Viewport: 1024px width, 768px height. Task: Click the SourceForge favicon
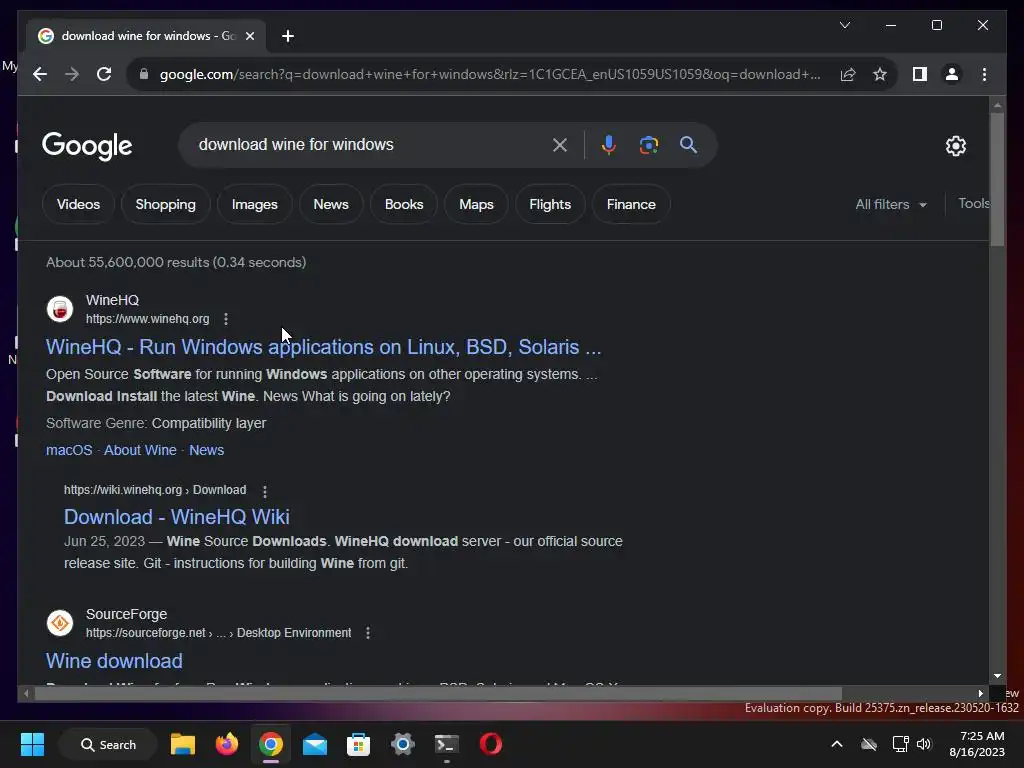click(59, 623)
